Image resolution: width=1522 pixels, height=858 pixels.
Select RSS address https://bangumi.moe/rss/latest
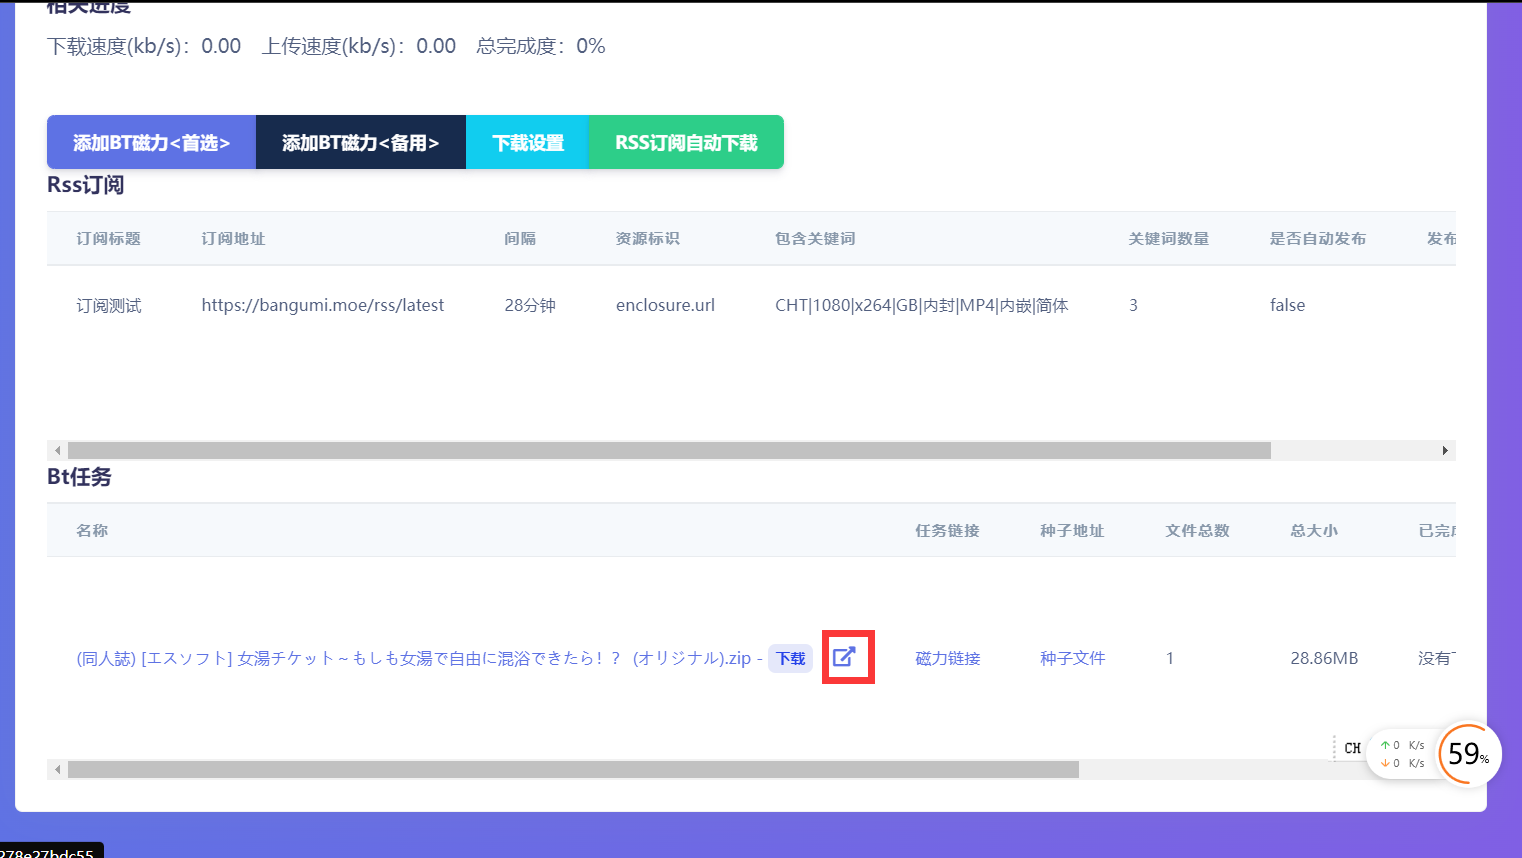click(323, 305)
